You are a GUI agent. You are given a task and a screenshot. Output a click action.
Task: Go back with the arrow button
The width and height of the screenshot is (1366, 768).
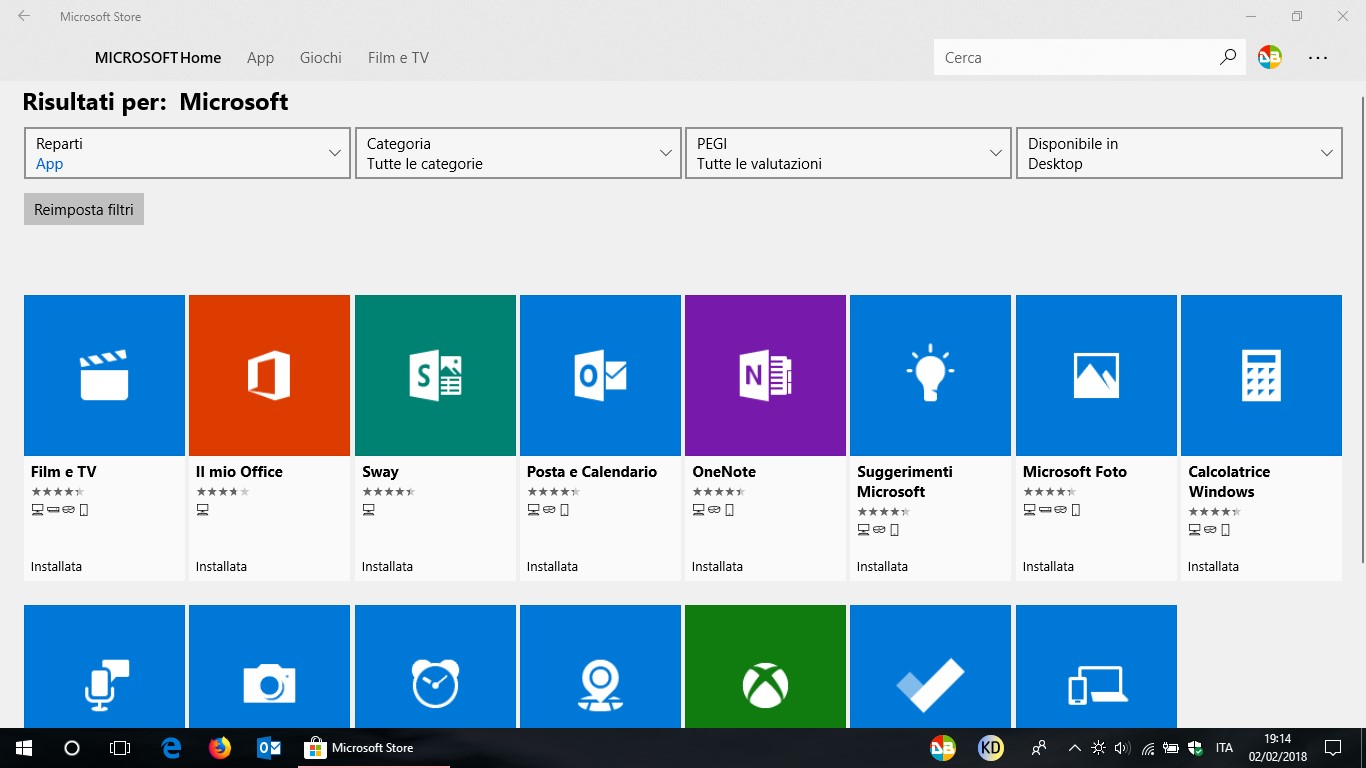(x=24, y=16)
